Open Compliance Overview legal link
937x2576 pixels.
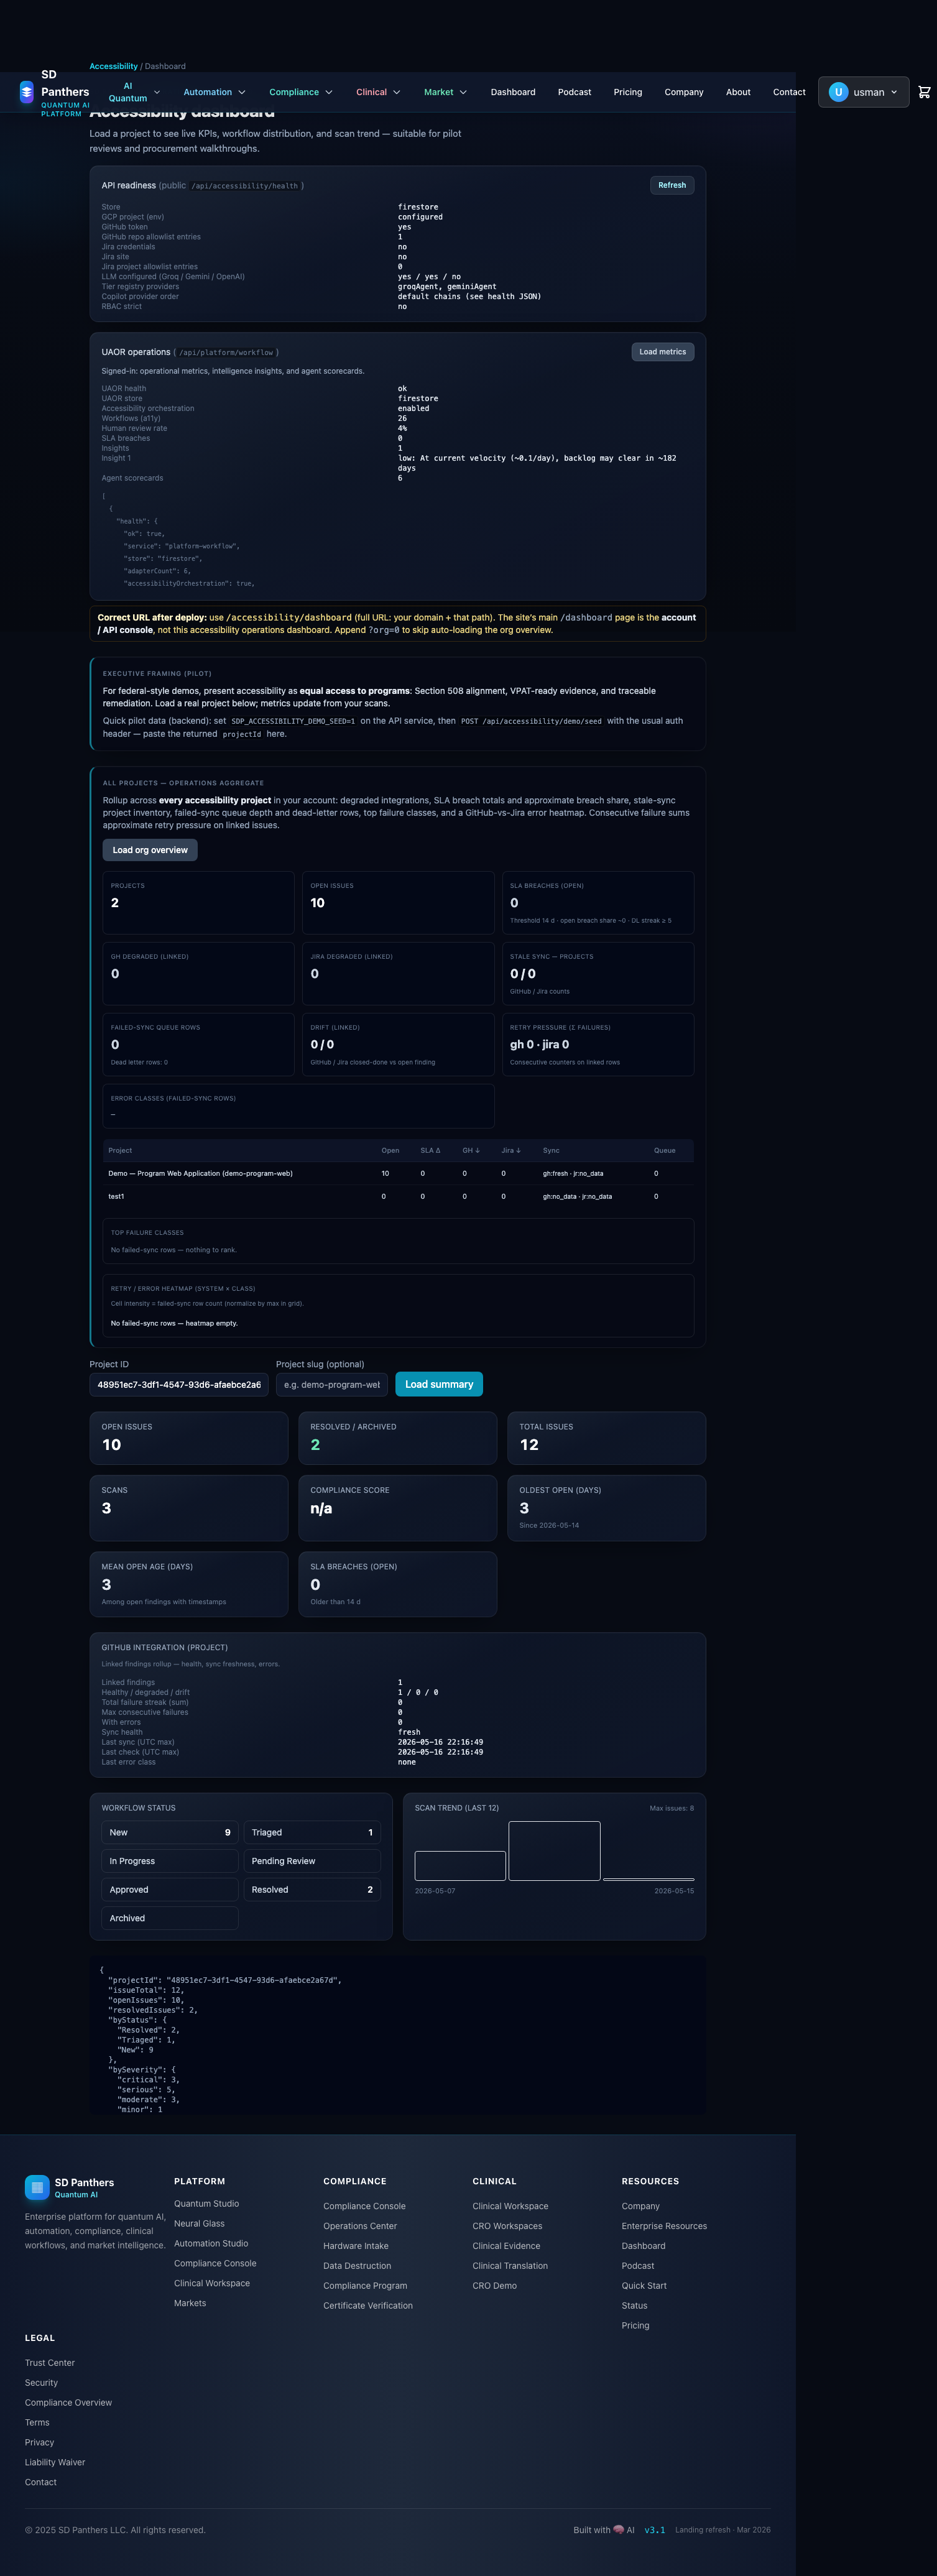pyautogui.click(x=68, y=2402)
